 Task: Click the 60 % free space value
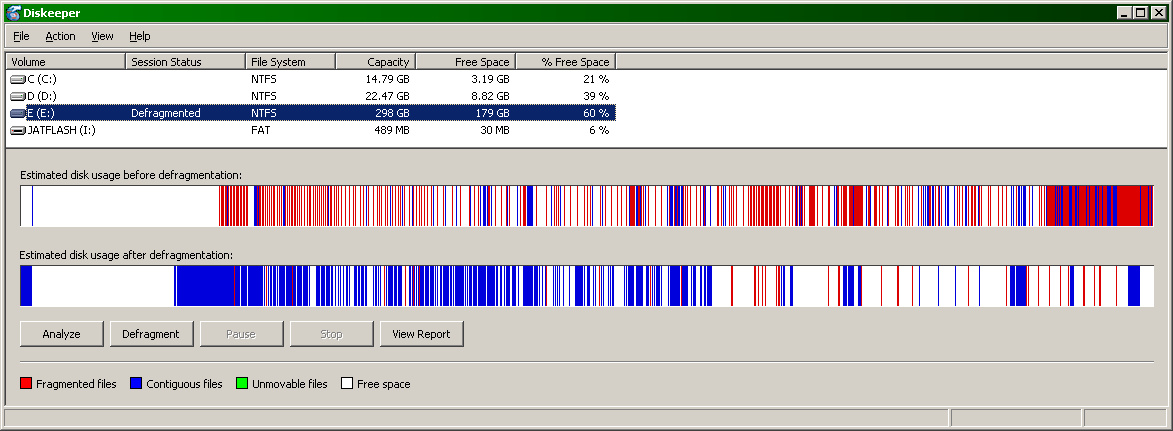click(x=597, y=113)
